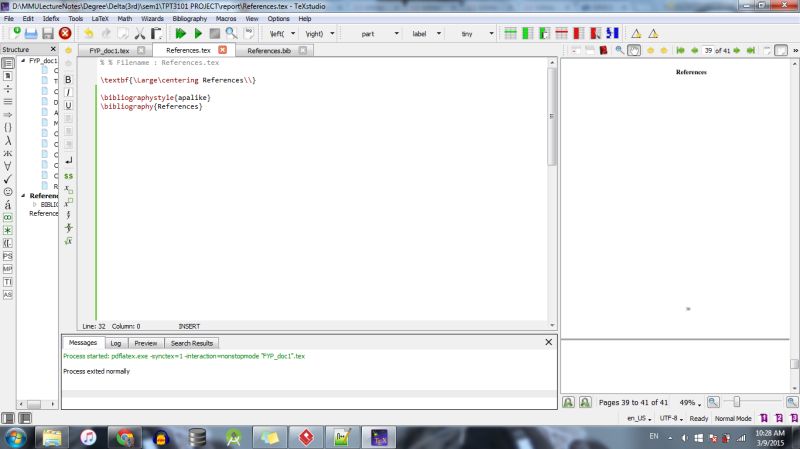Open a file using the blue folder icon
The height and width of the screenshot is (449, 800).
31,34
